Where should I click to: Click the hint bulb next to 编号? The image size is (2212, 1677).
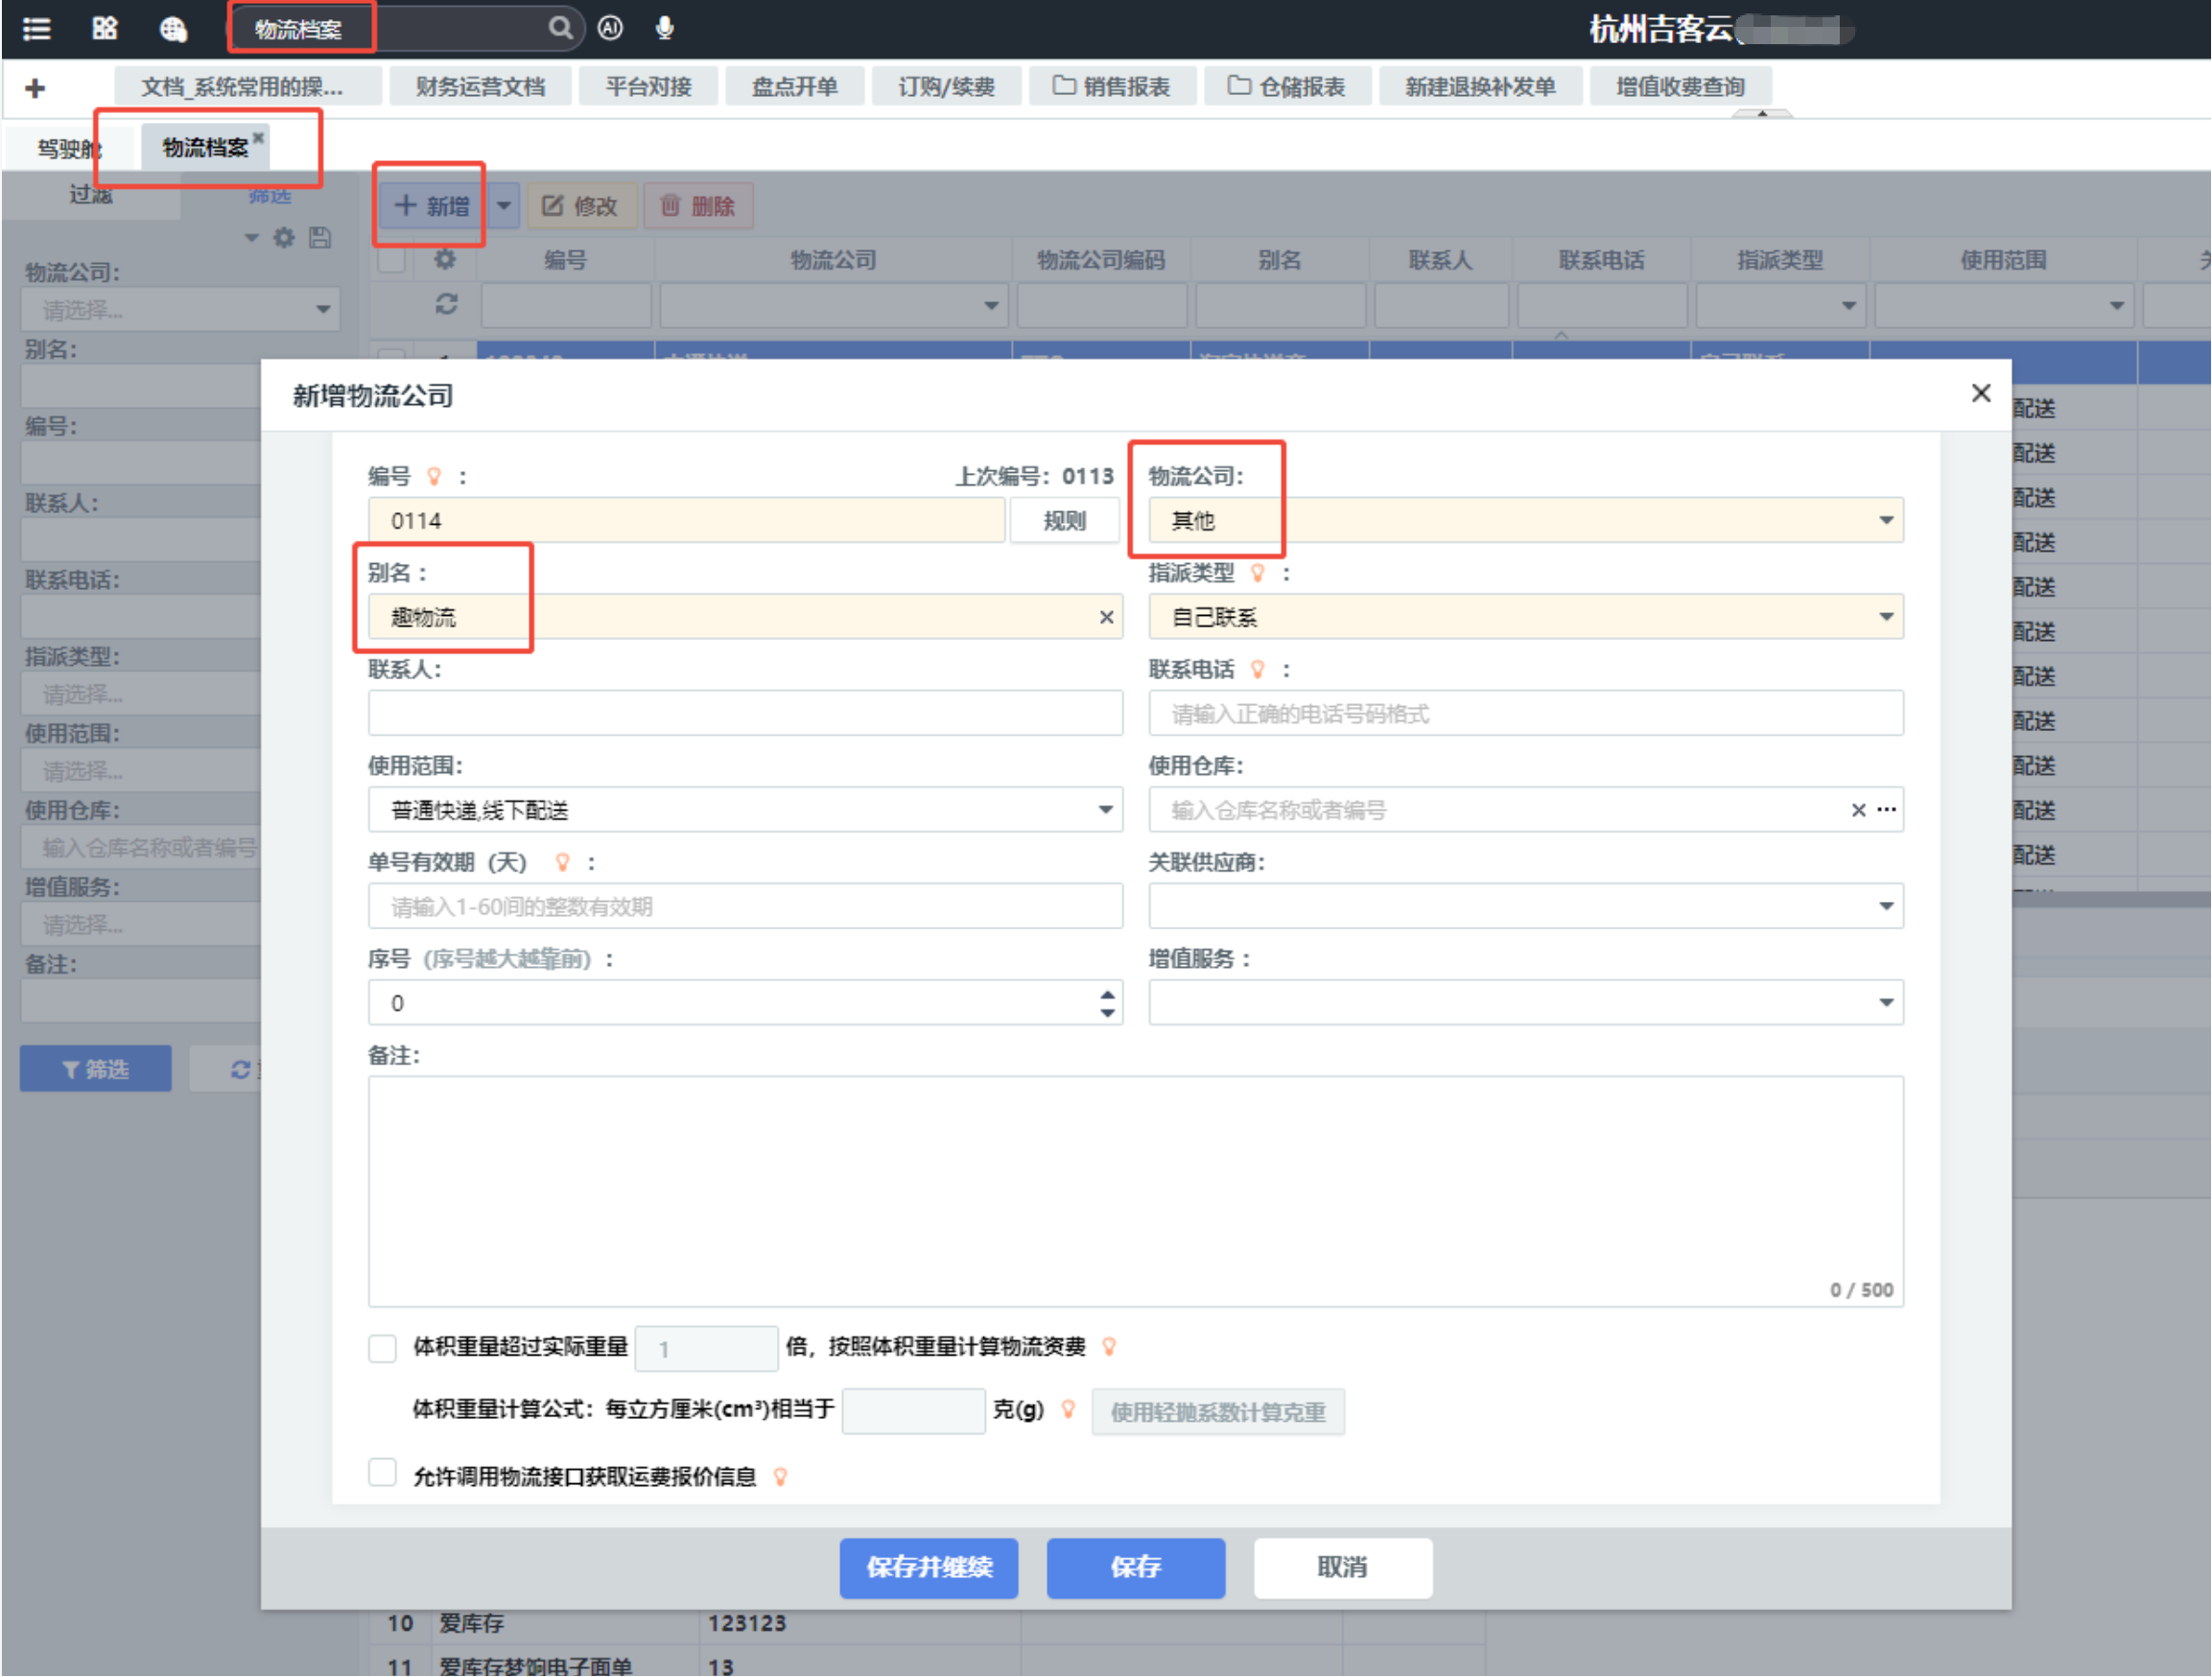[434, 477]
